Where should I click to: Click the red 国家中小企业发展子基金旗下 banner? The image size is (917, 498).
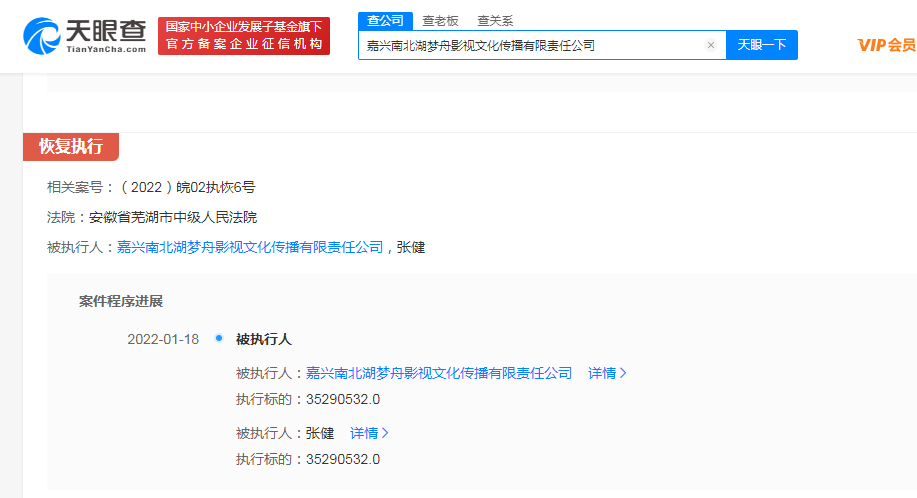(244, 36)
